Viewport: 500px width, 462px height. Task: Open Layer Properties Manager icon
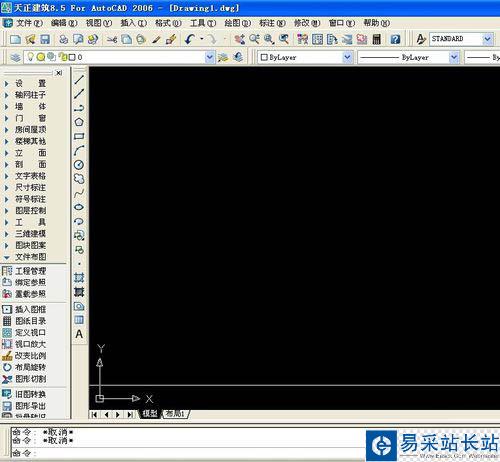click(15, 57)
